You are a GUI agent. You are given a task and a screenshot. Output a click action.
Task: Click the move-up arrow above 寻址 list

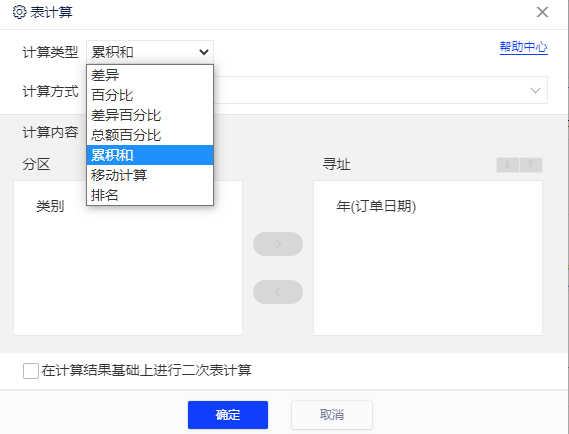tap(531, 165)
